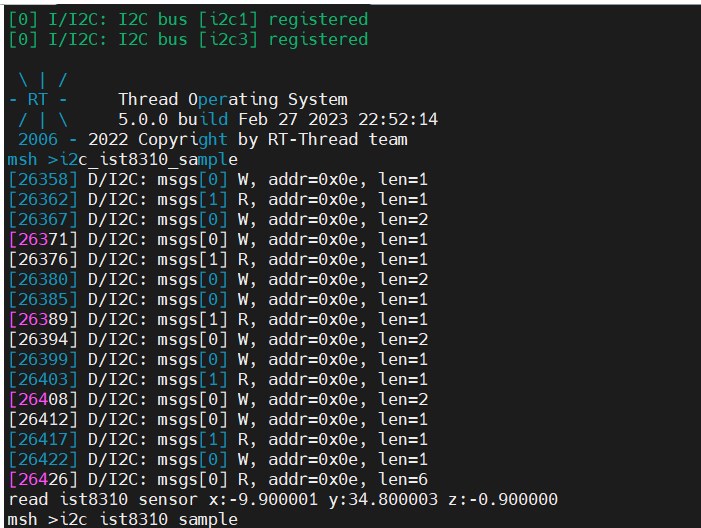Click the first 'msh >i2c_ist8310_sample' command line

coord(123,160)
